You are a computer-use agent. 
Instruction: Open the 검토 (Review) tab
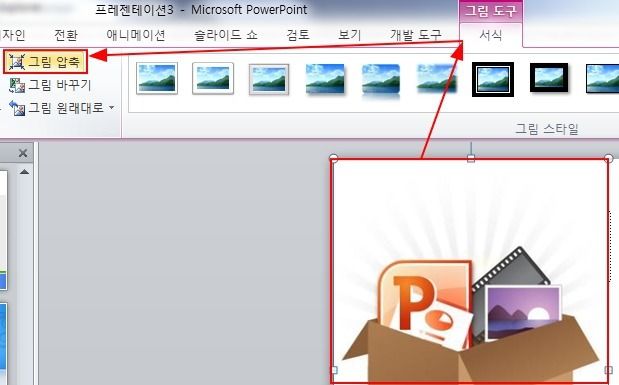coord(298,35)
